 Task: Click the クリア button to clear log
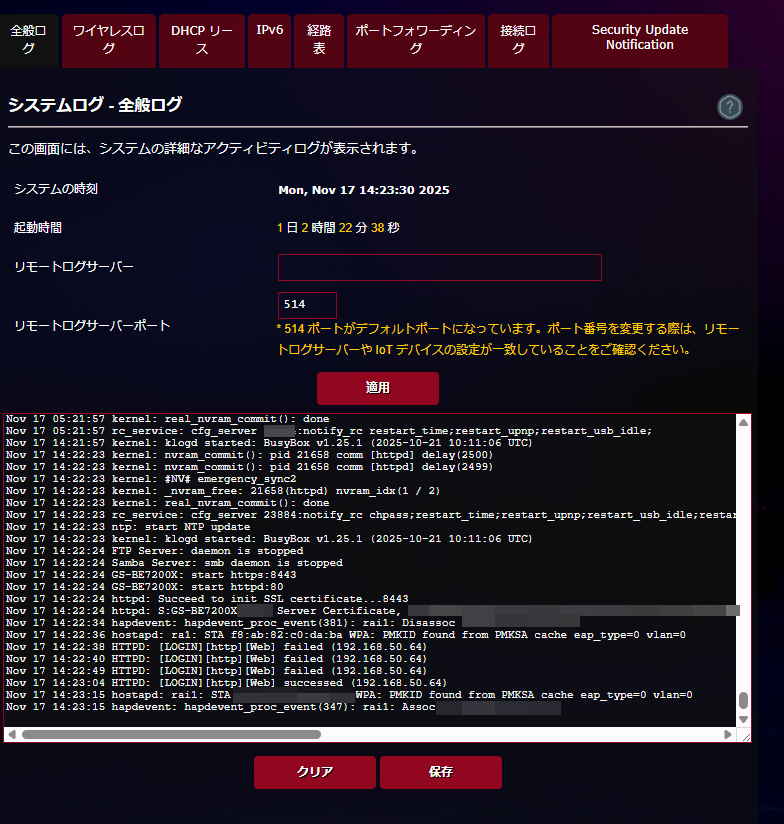(314, 772)
